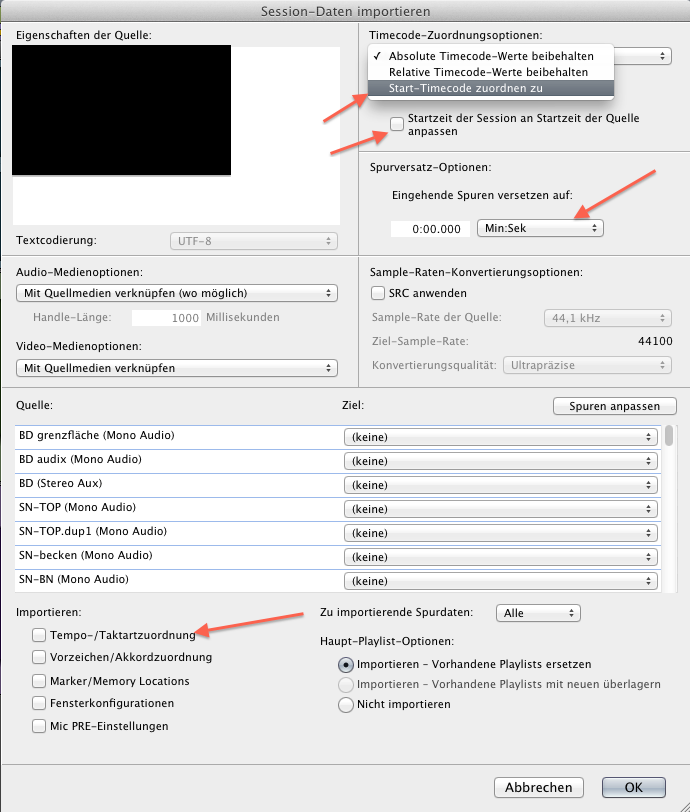The width and height of the screenshot is (690, 812).
Task: Select 'Vorhandene Playlists ersetzen' radio button
Action: click(x=346, y=664)
